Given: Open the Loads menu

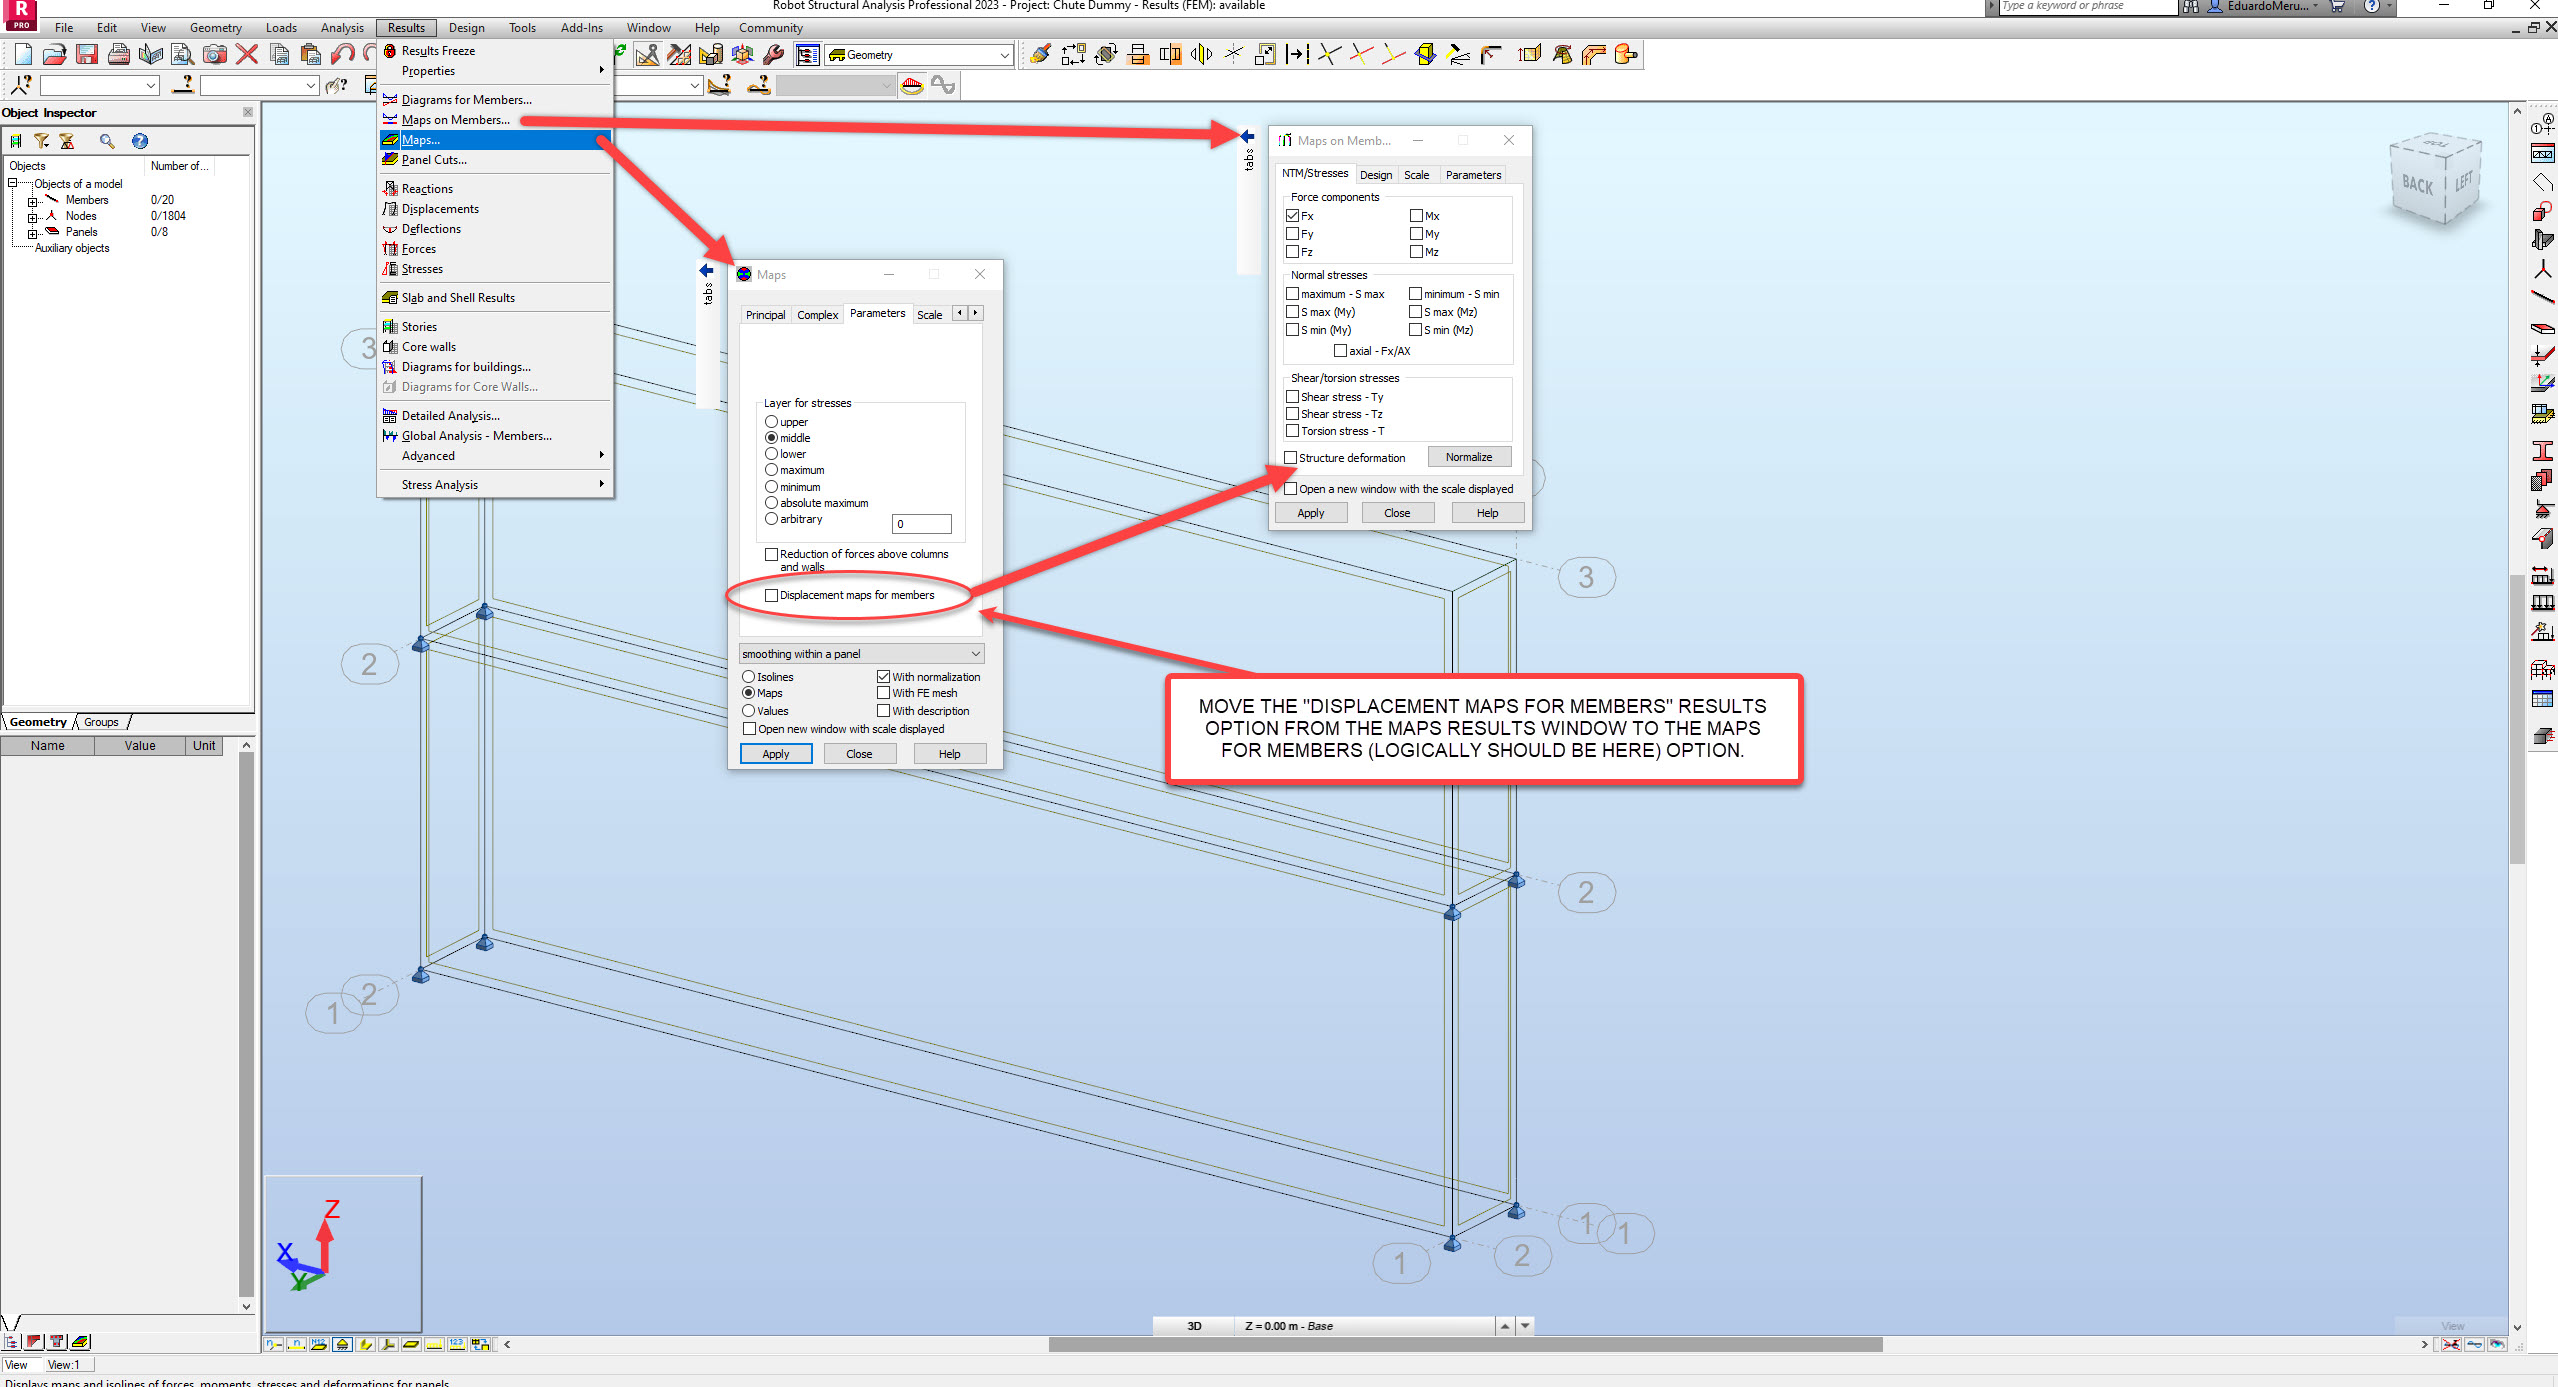Looking at the screenshot, I should (x=281, y=27).
